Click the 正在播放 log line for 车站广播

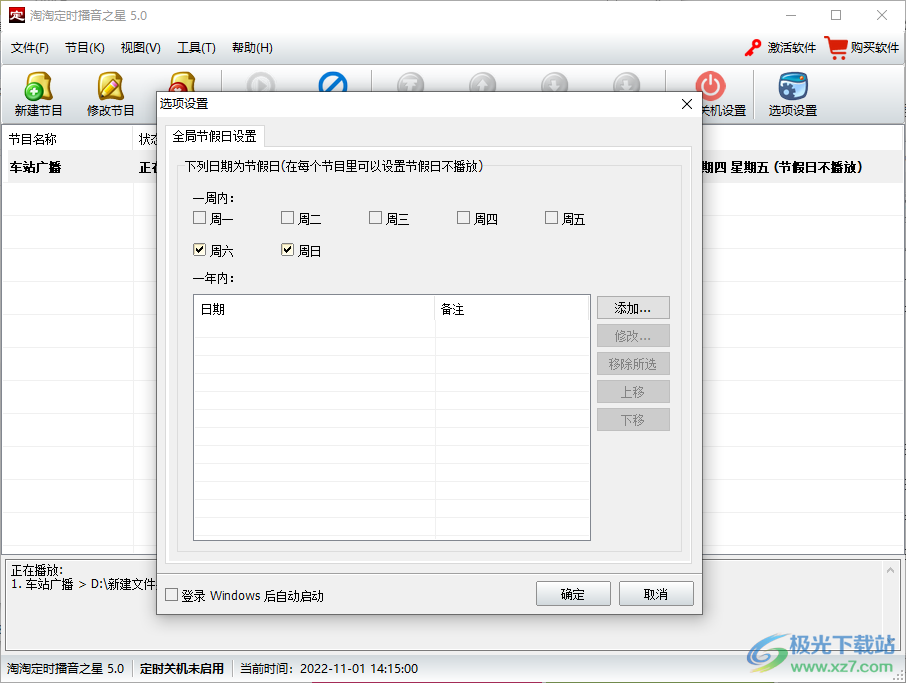coord(83,584)
